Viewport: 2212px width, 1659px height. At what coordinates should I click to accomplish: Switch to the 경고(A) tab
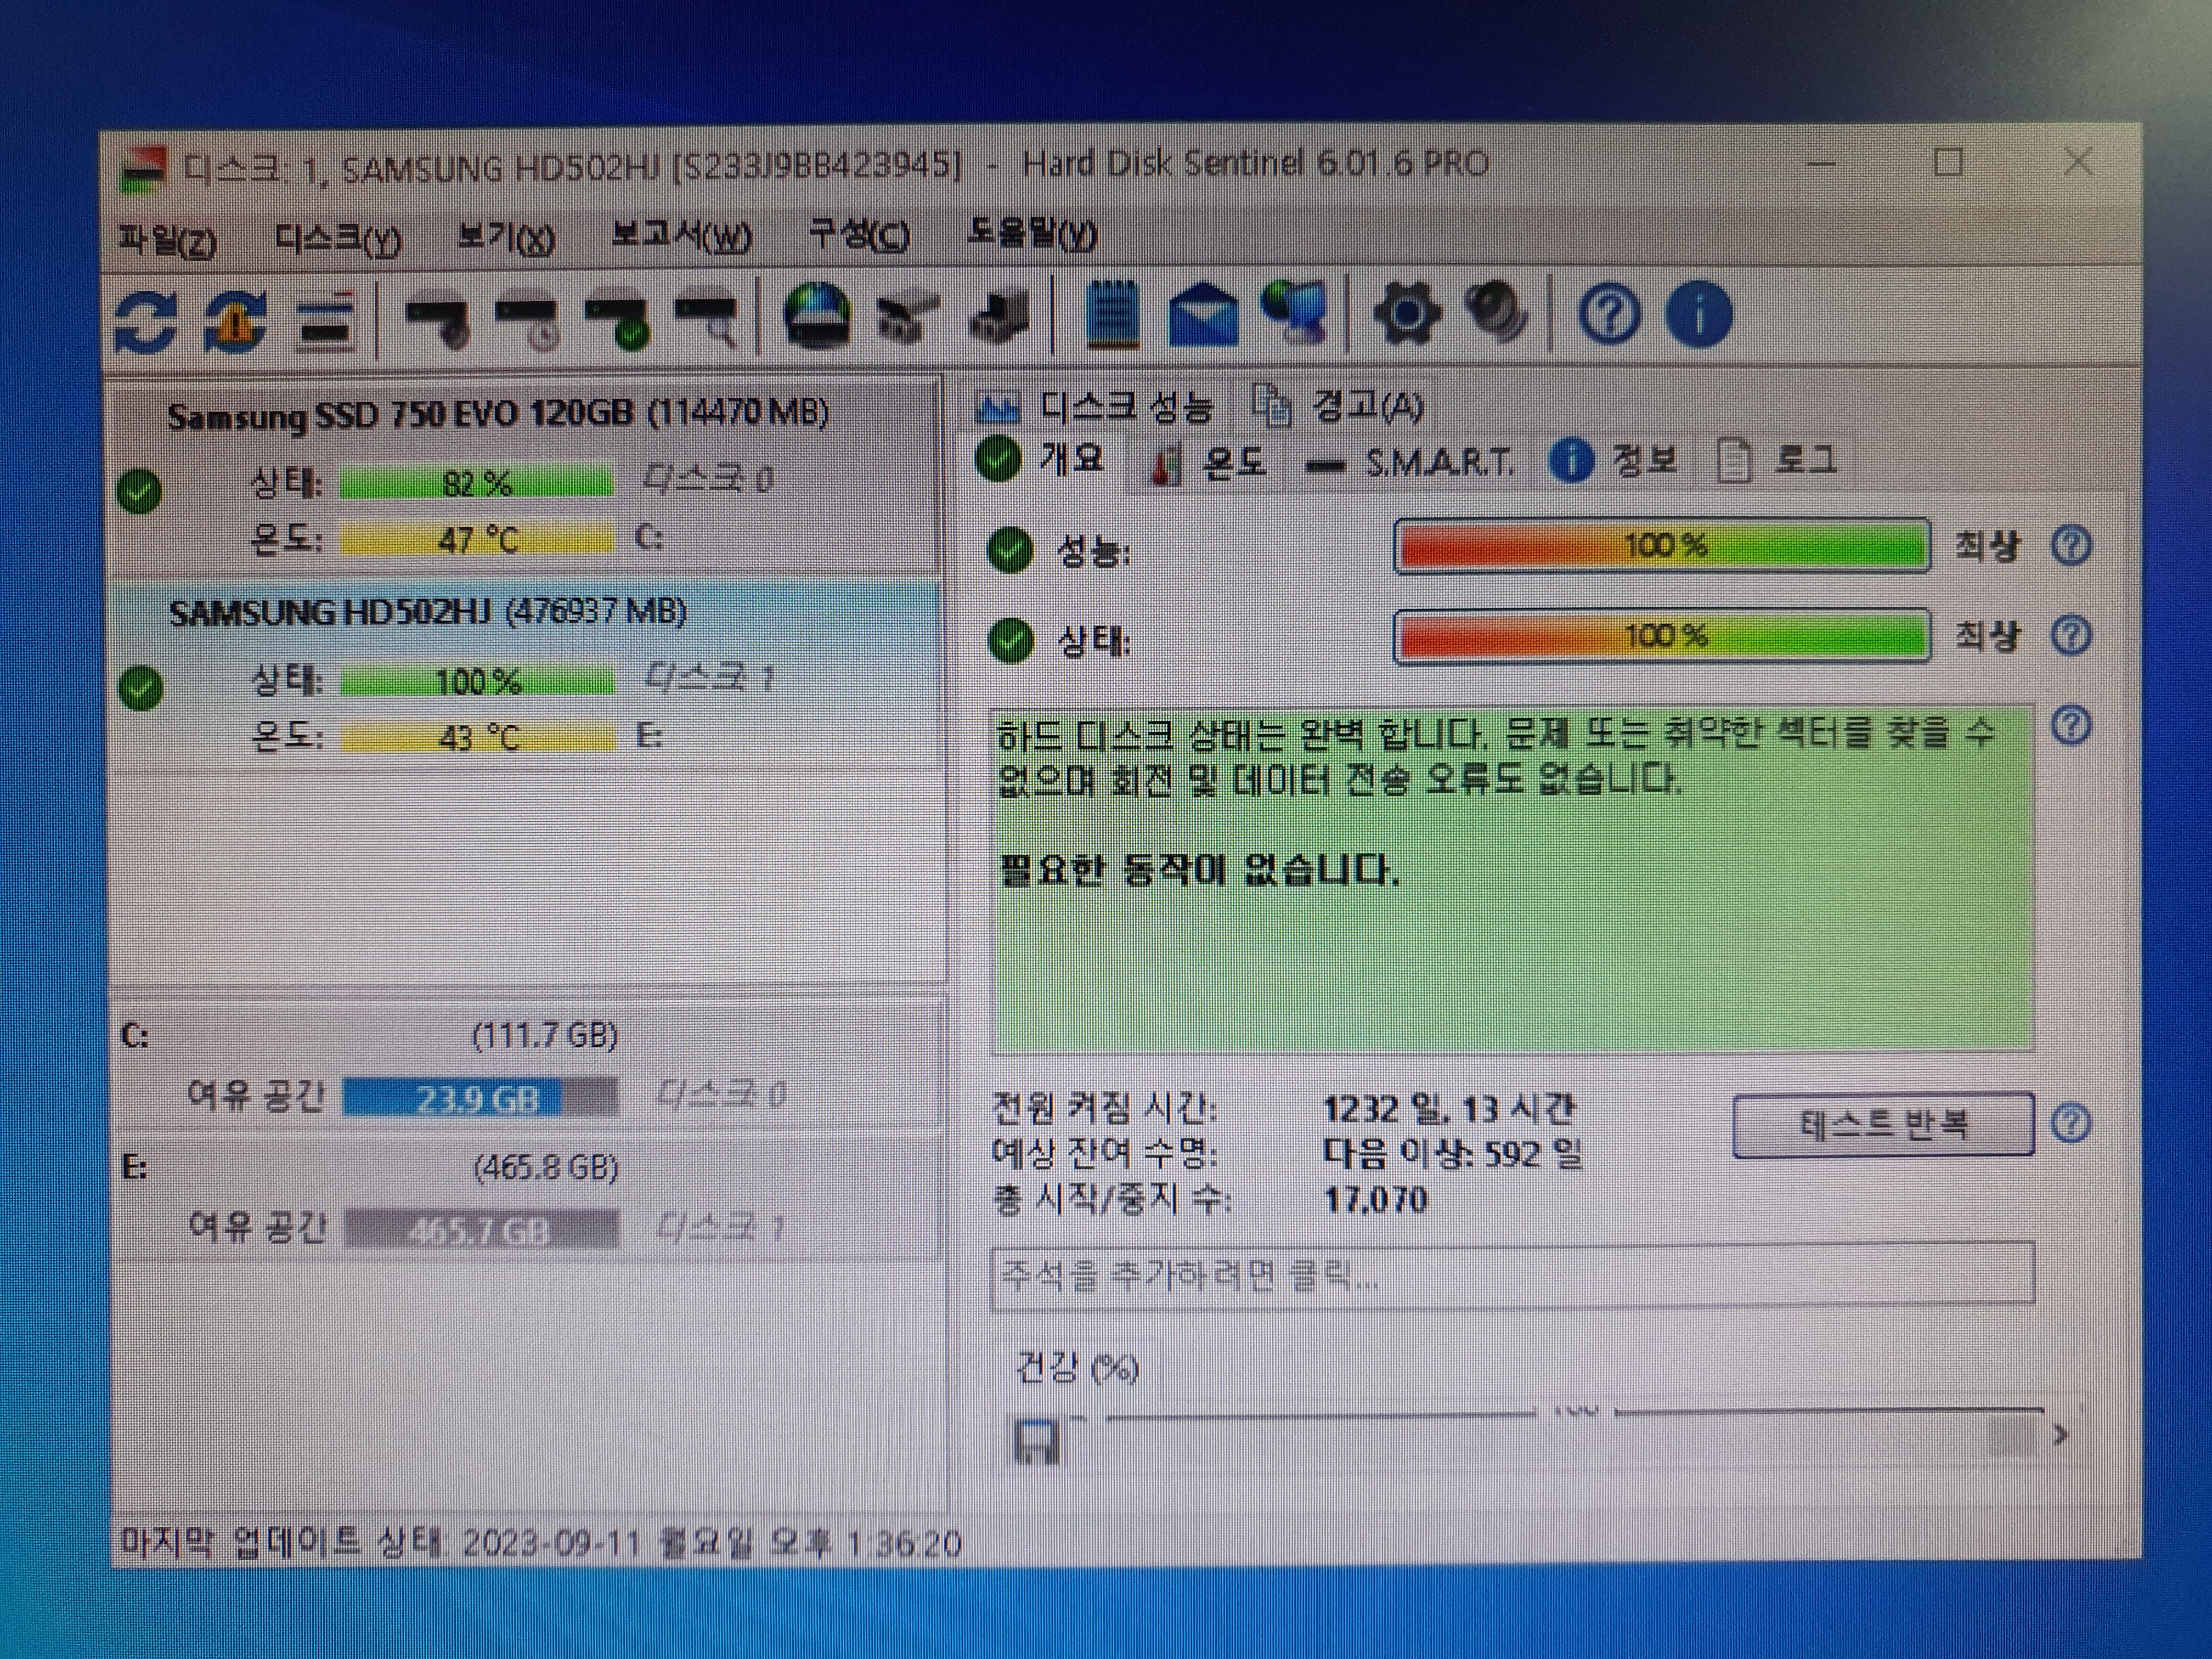coord(1338,405)
